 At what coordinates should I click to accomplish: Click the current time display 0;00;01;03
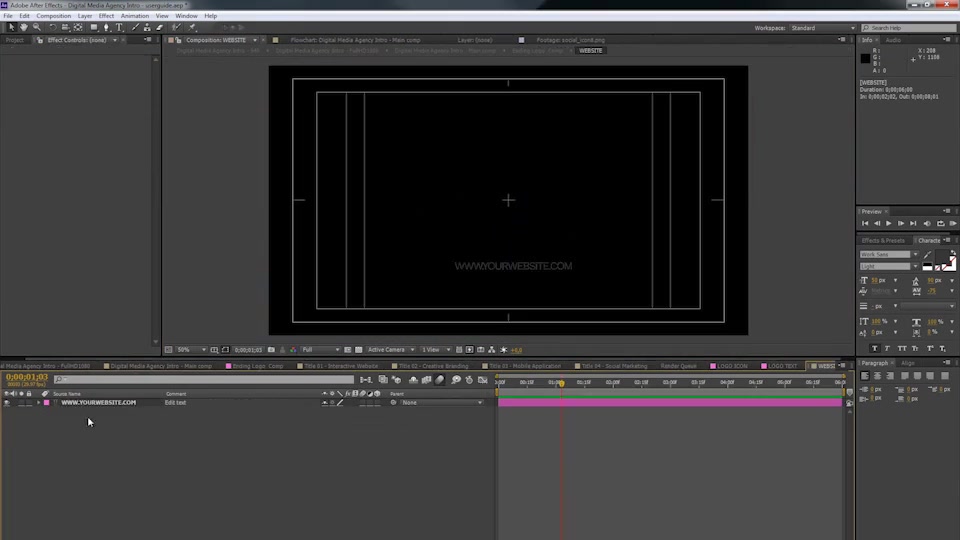(27, 377)
